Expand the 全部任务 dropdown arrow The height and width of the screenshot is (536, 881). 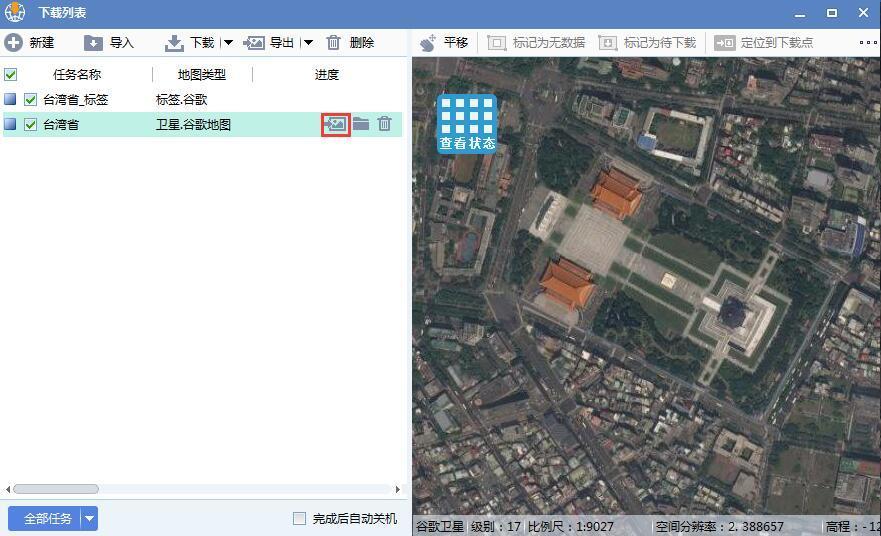click(x=90, y=519)
